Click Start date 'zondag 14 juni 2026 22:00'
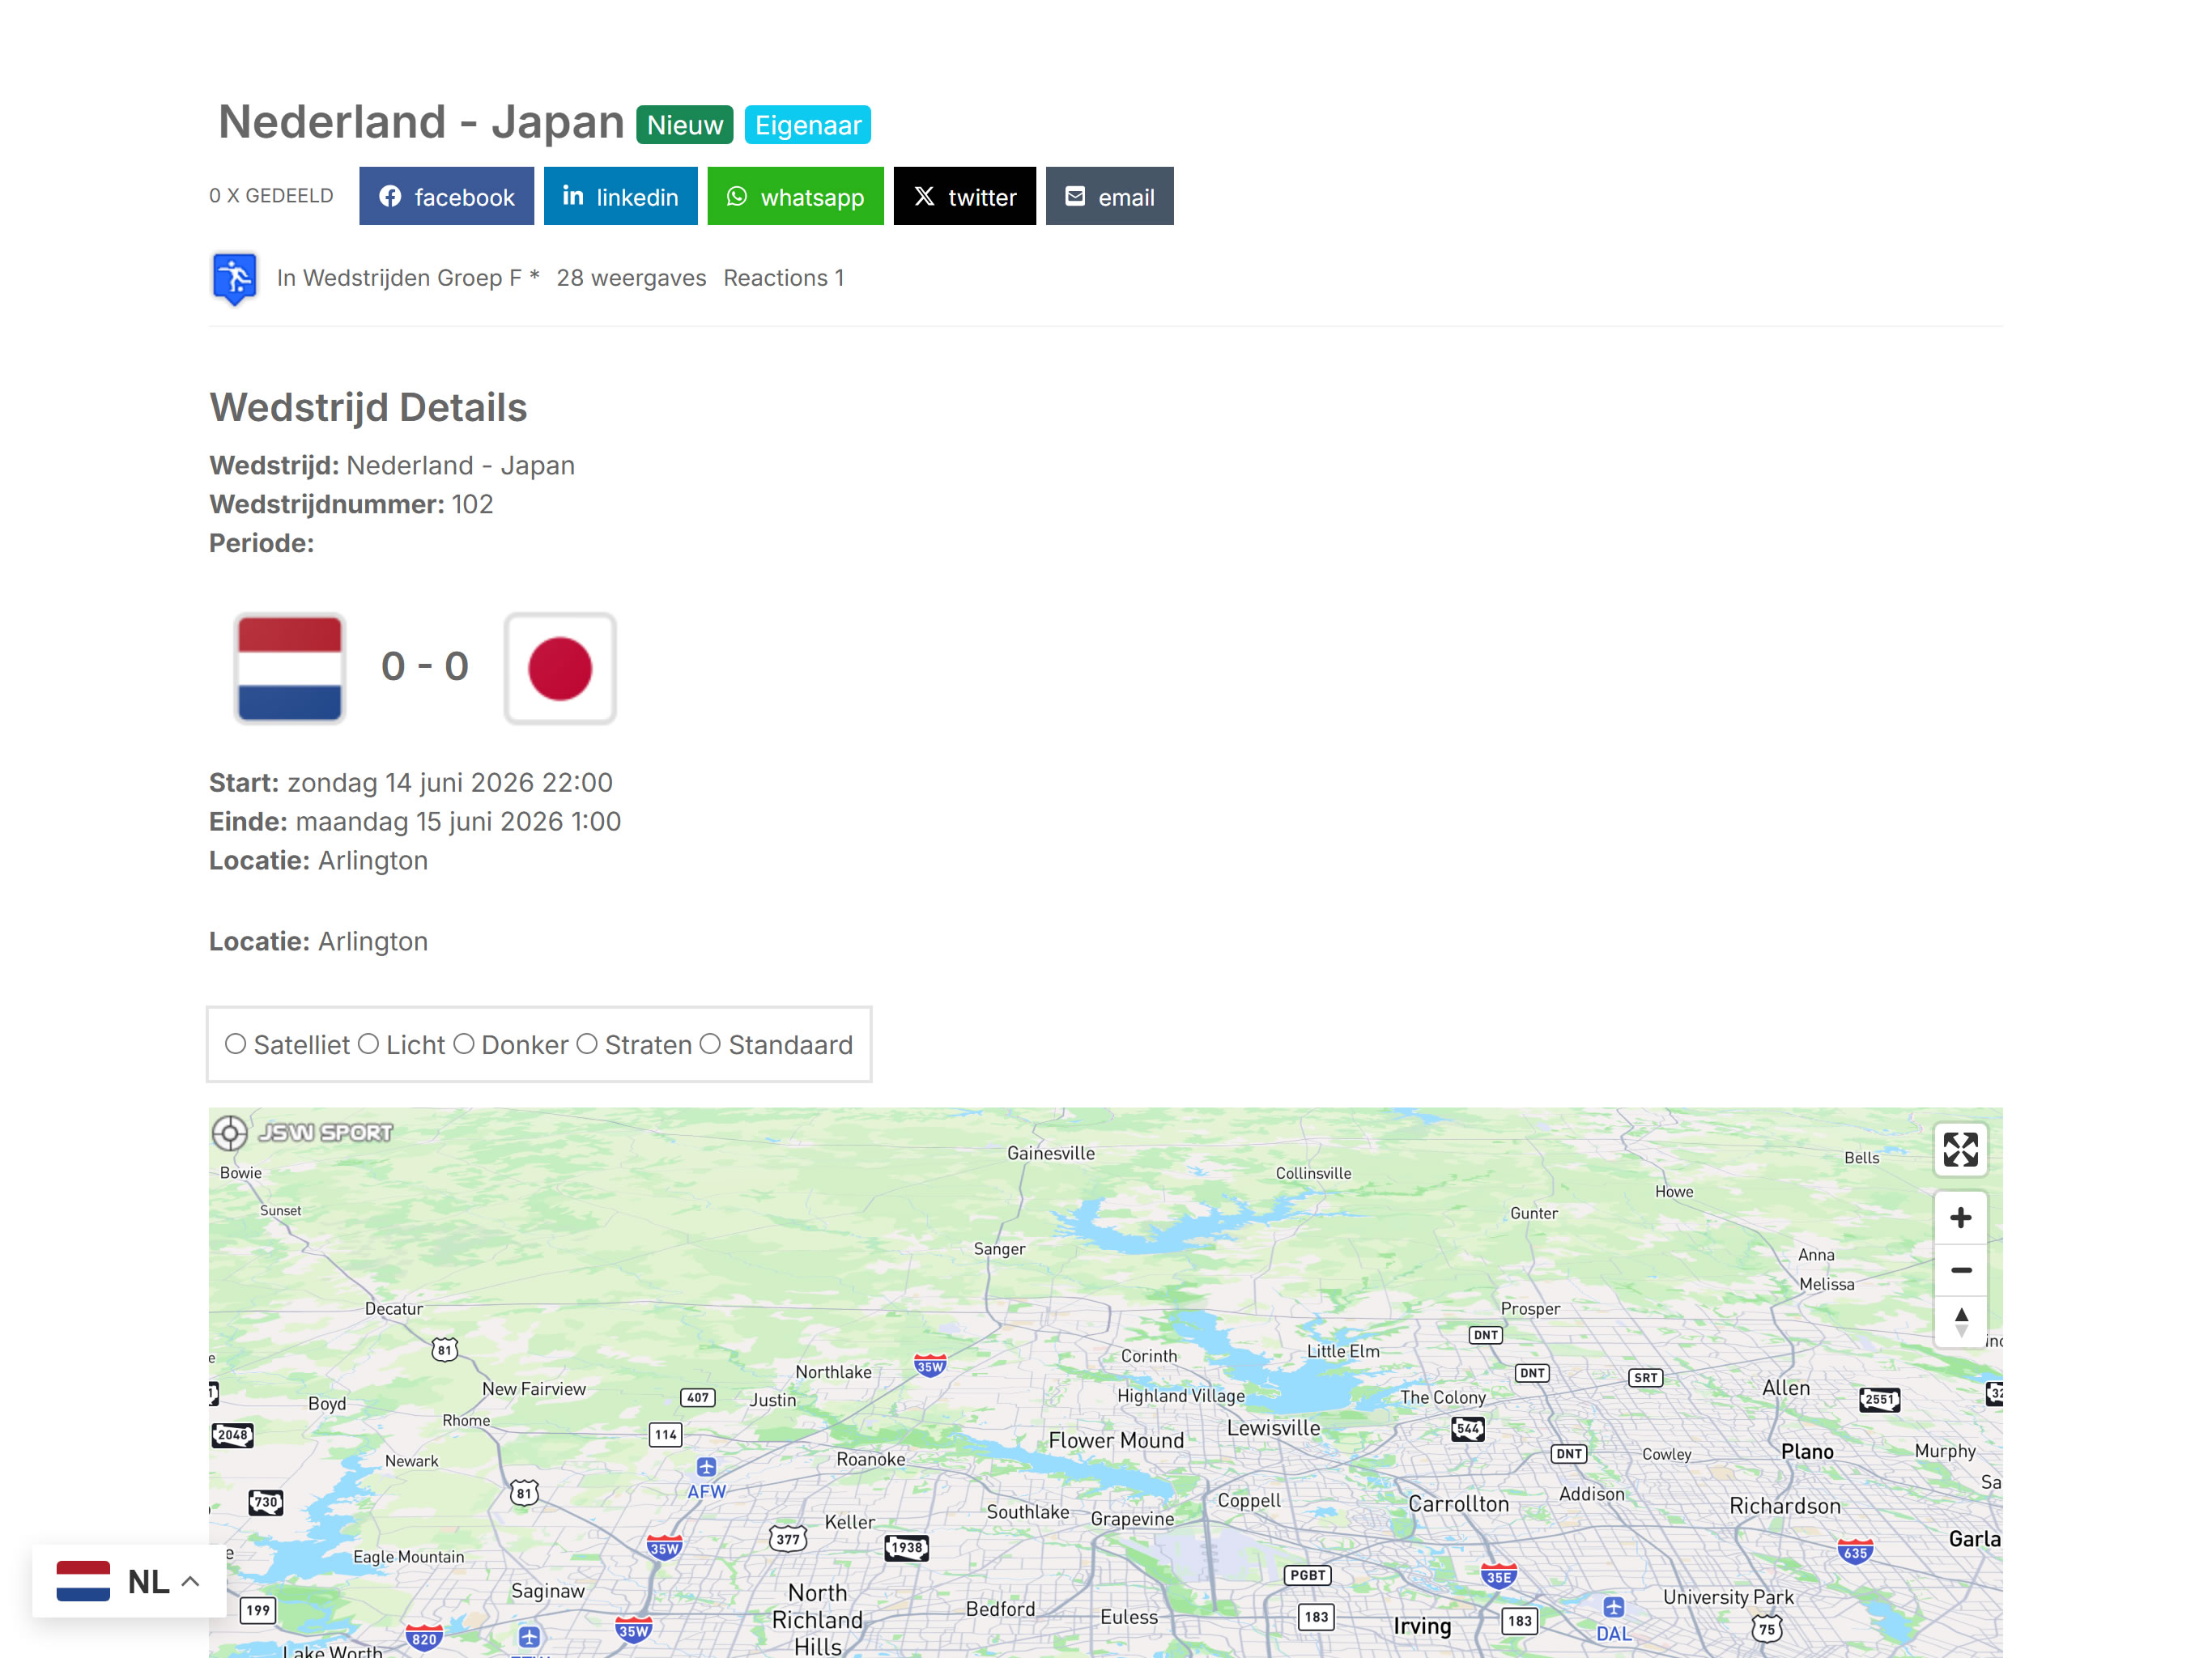 [450, 782]
